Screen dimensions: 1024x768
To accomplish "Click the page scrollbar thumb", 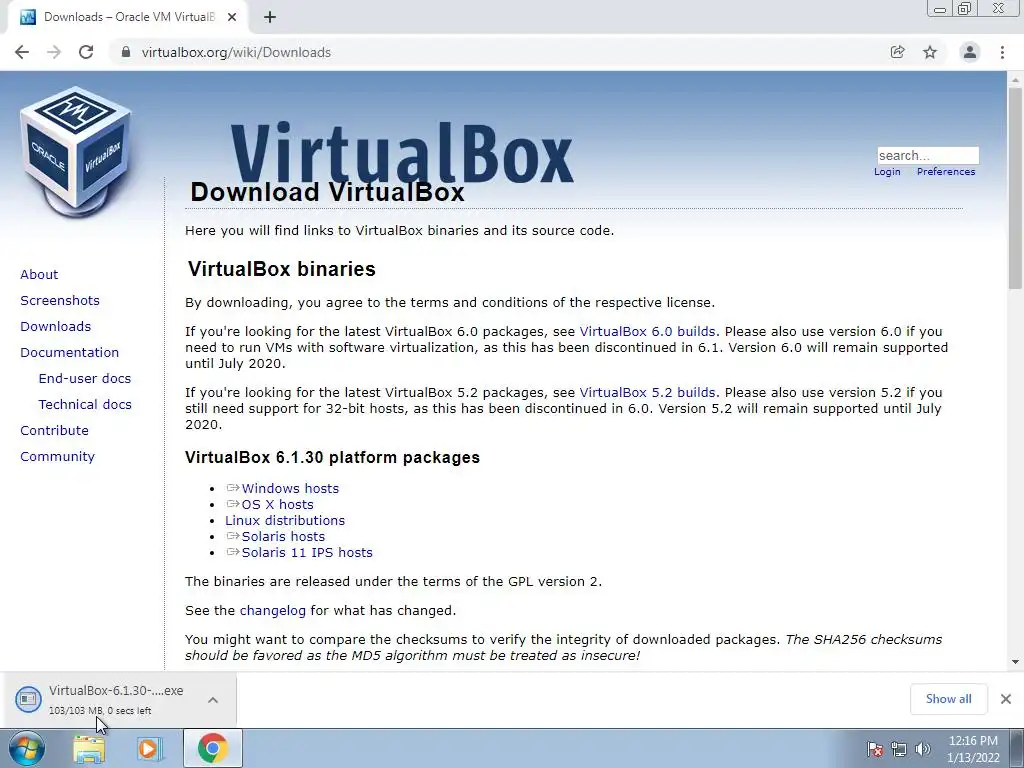I will (x=1015, y=188).
